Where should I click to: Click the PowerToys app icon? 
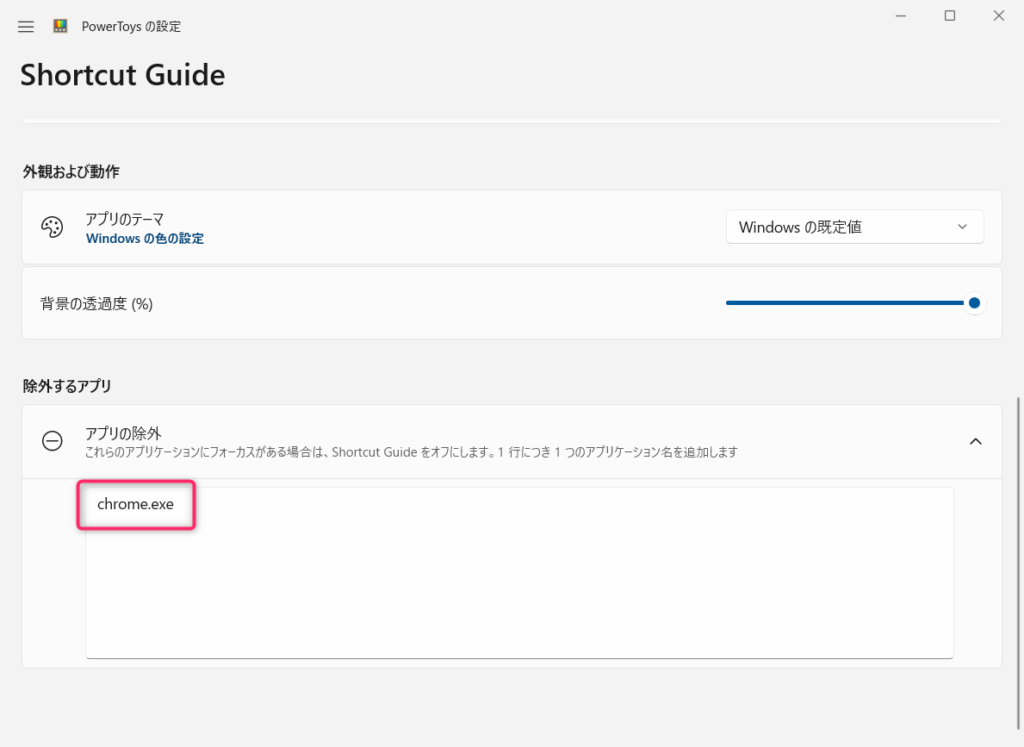click(x=60, y=26)
